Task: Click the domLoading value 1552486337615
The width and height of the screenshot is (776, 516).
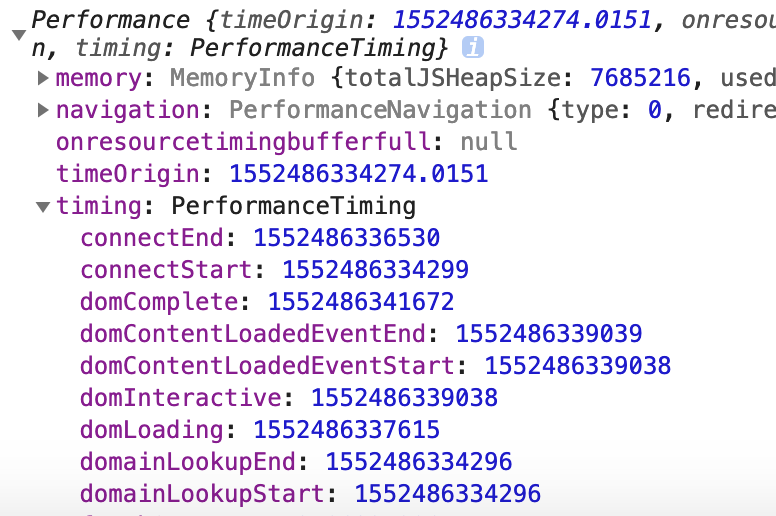Action: [x=346, y=430]
